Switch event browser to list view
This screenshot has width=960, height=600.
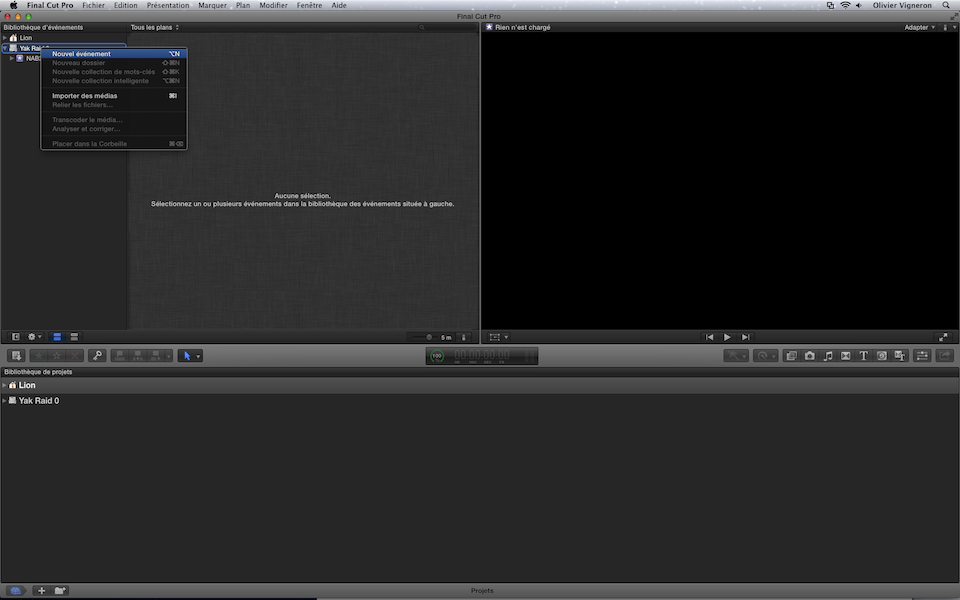point(74,337)
